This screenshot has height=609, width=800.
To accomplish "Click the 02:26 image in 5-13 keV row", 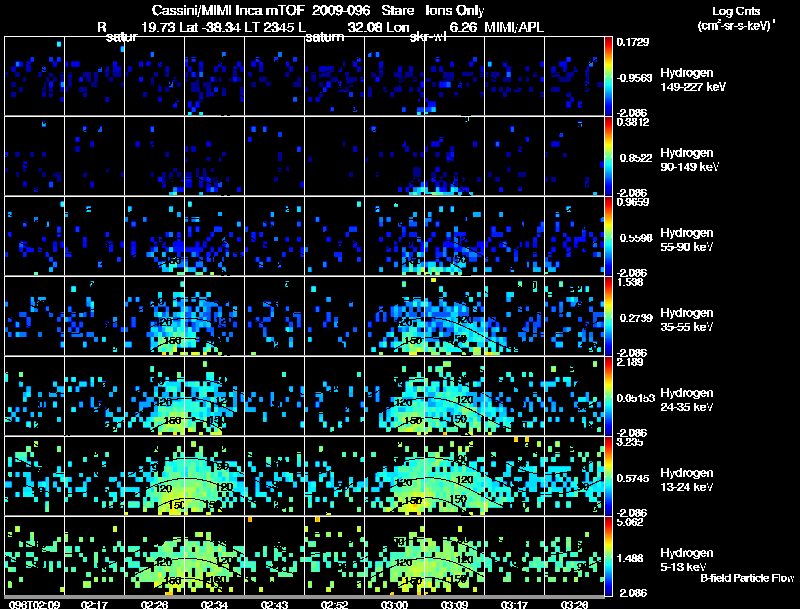I will click(155, 556).
